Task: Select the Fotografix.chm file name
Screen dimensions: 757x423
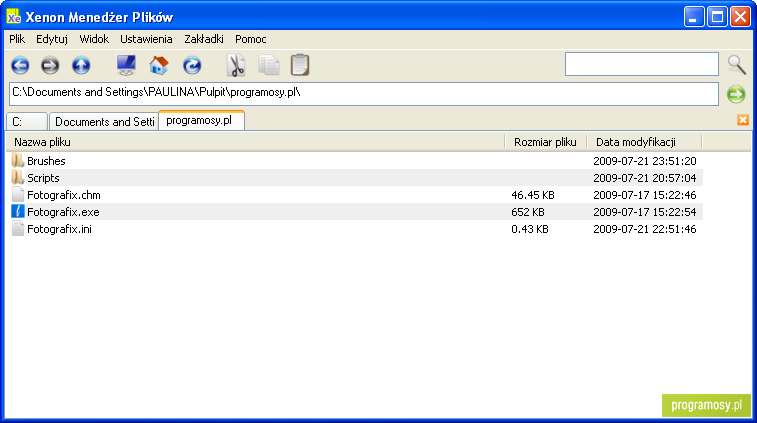Action: [64, 195]
